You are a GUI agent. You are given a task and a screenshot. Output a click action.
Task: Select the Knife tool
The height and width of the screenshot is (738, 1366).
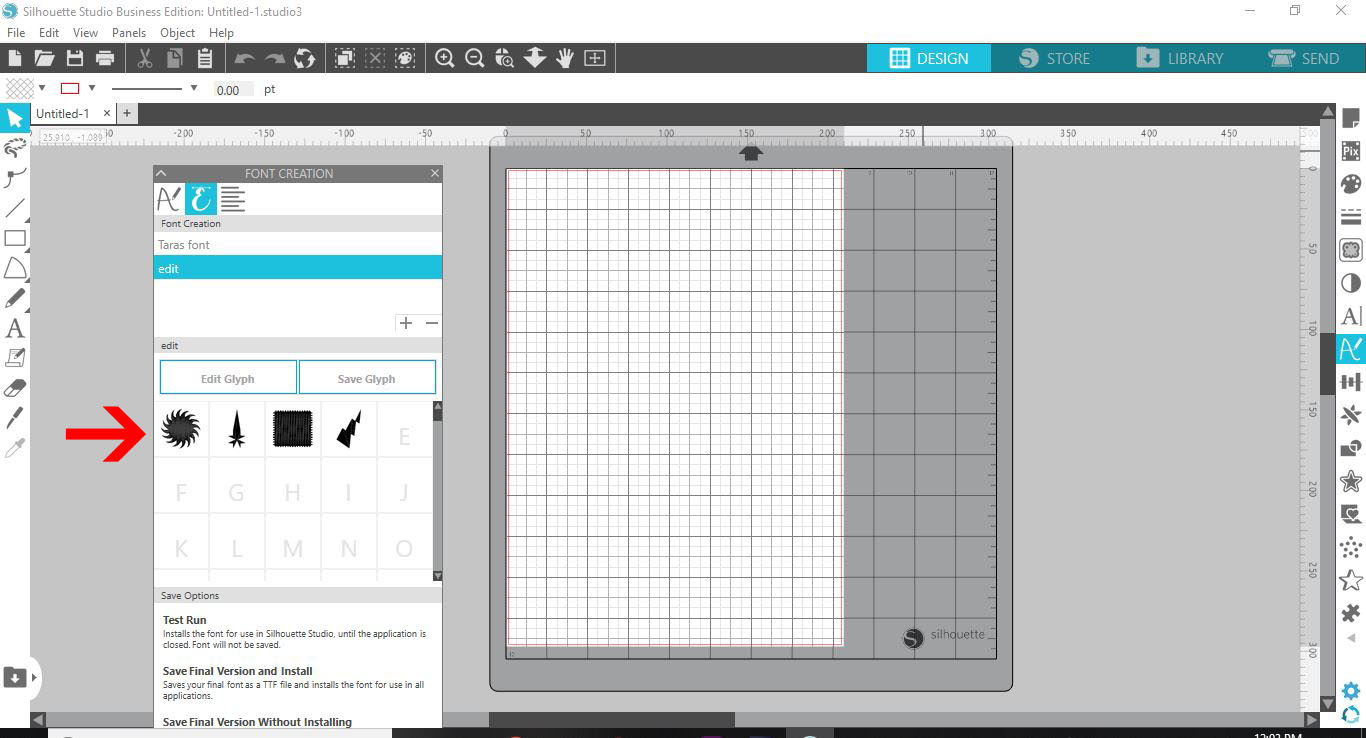(x=15, y=418)
